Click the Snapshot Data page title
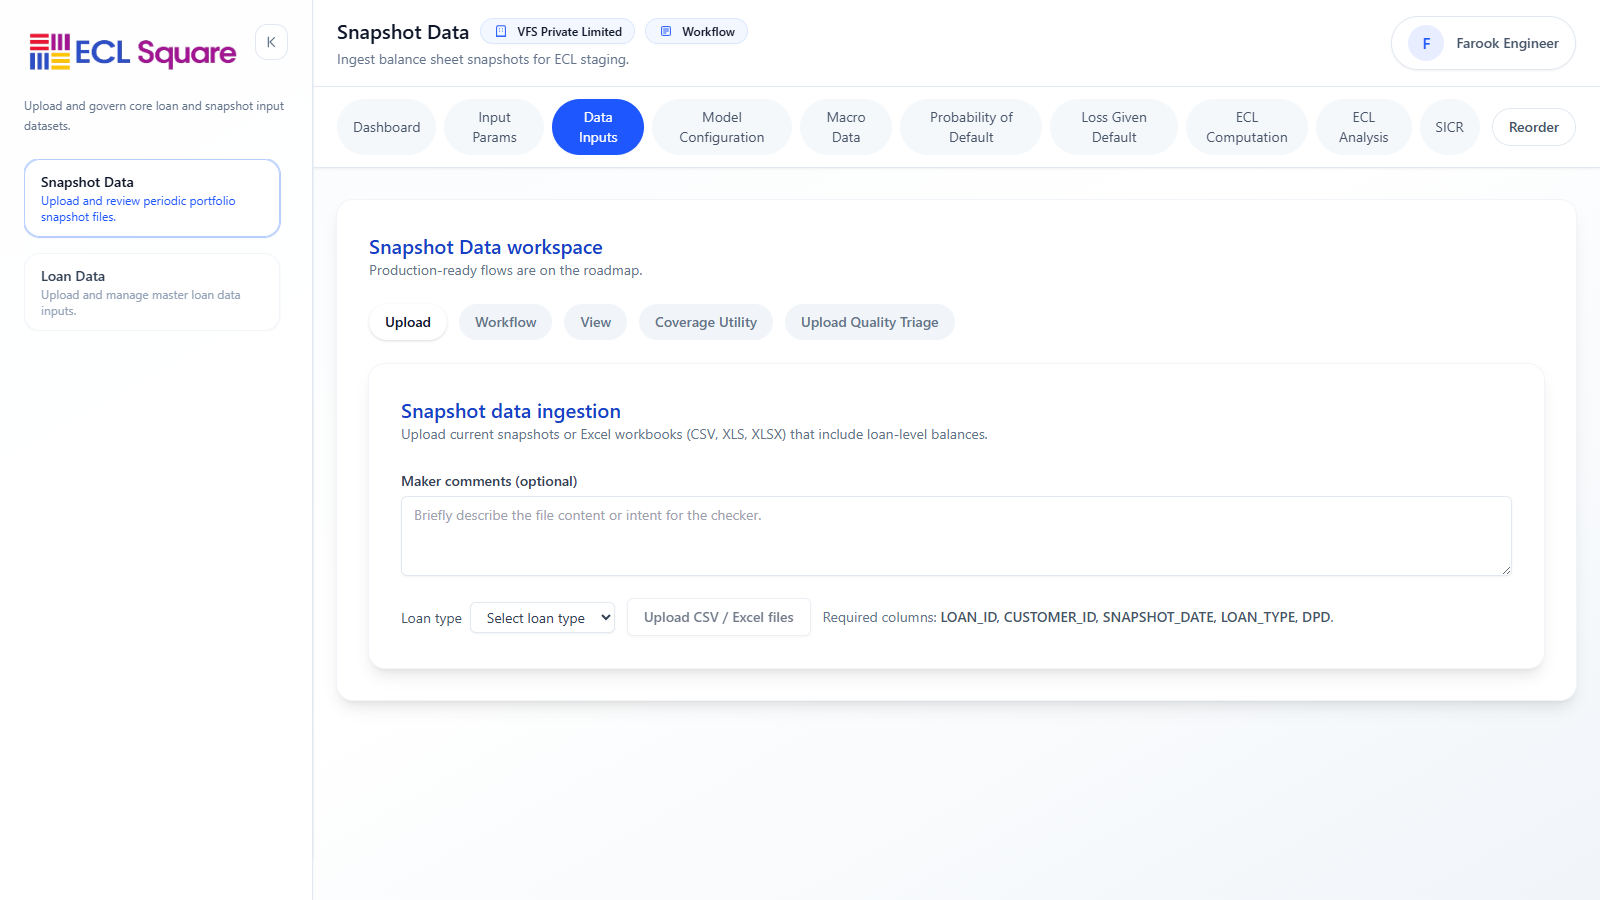The height and width of the screenshot is (900, 1600). pos(403,32)
